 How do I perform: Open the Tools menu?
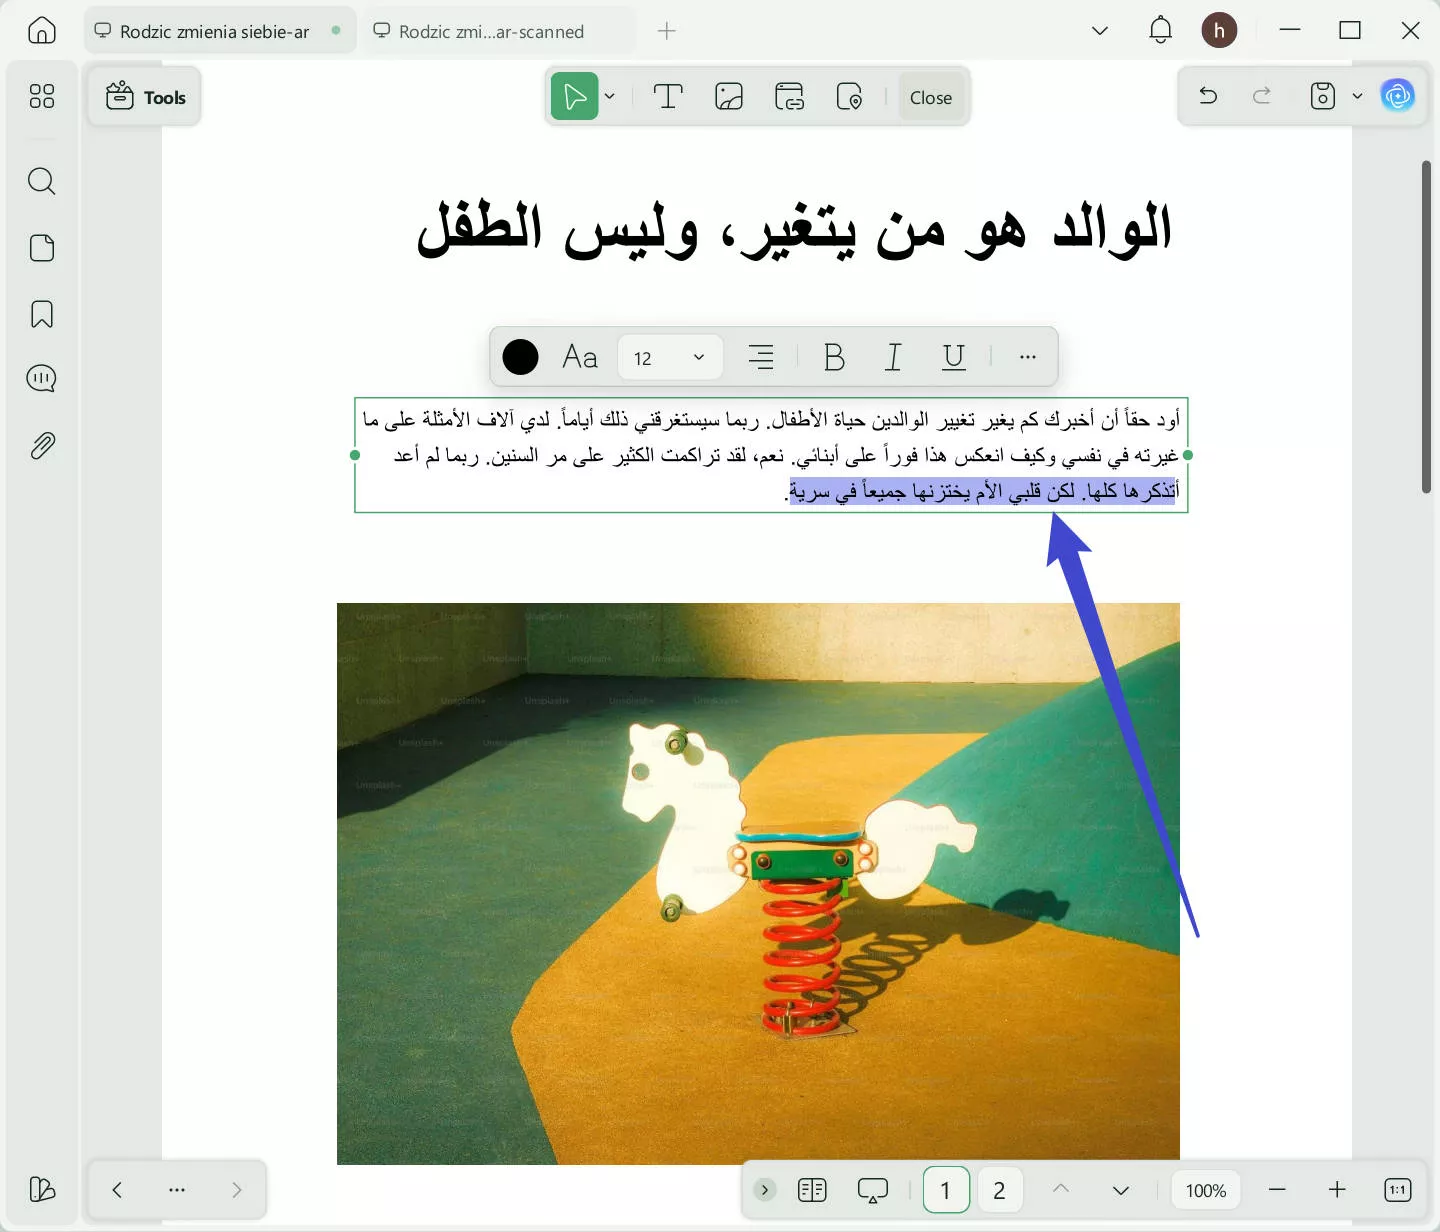[144, 96]
